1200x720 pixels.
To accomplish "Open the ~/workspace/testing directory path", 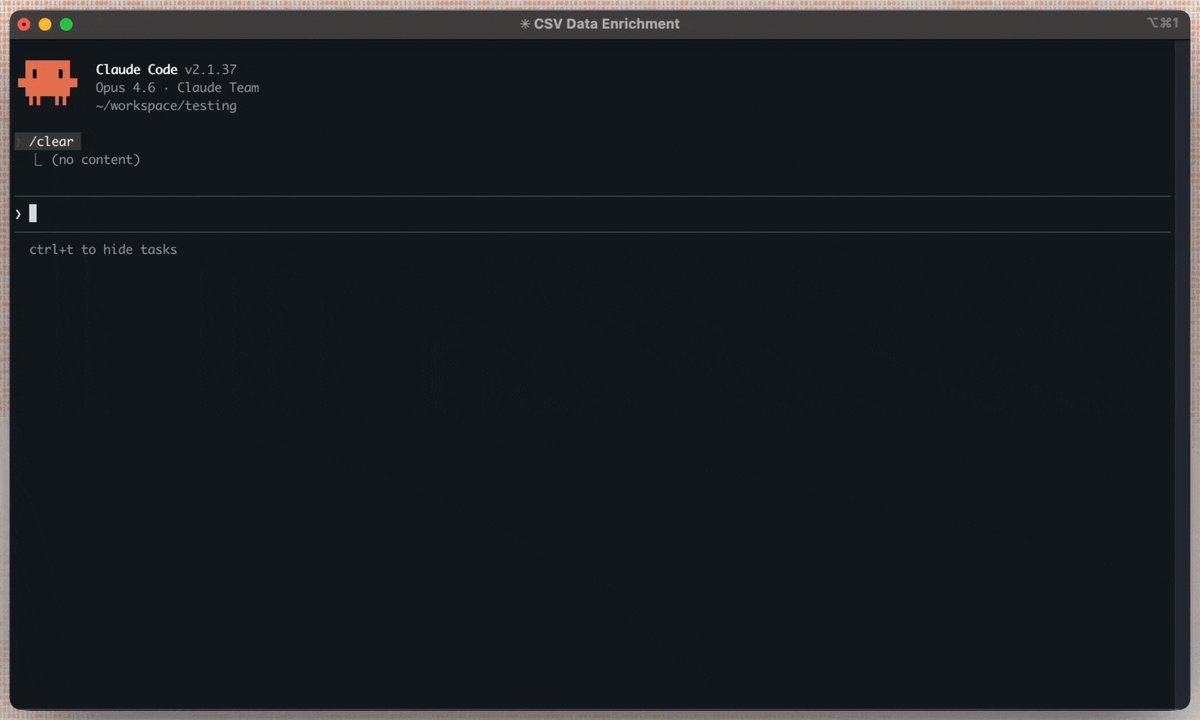I will click(164, 105).
